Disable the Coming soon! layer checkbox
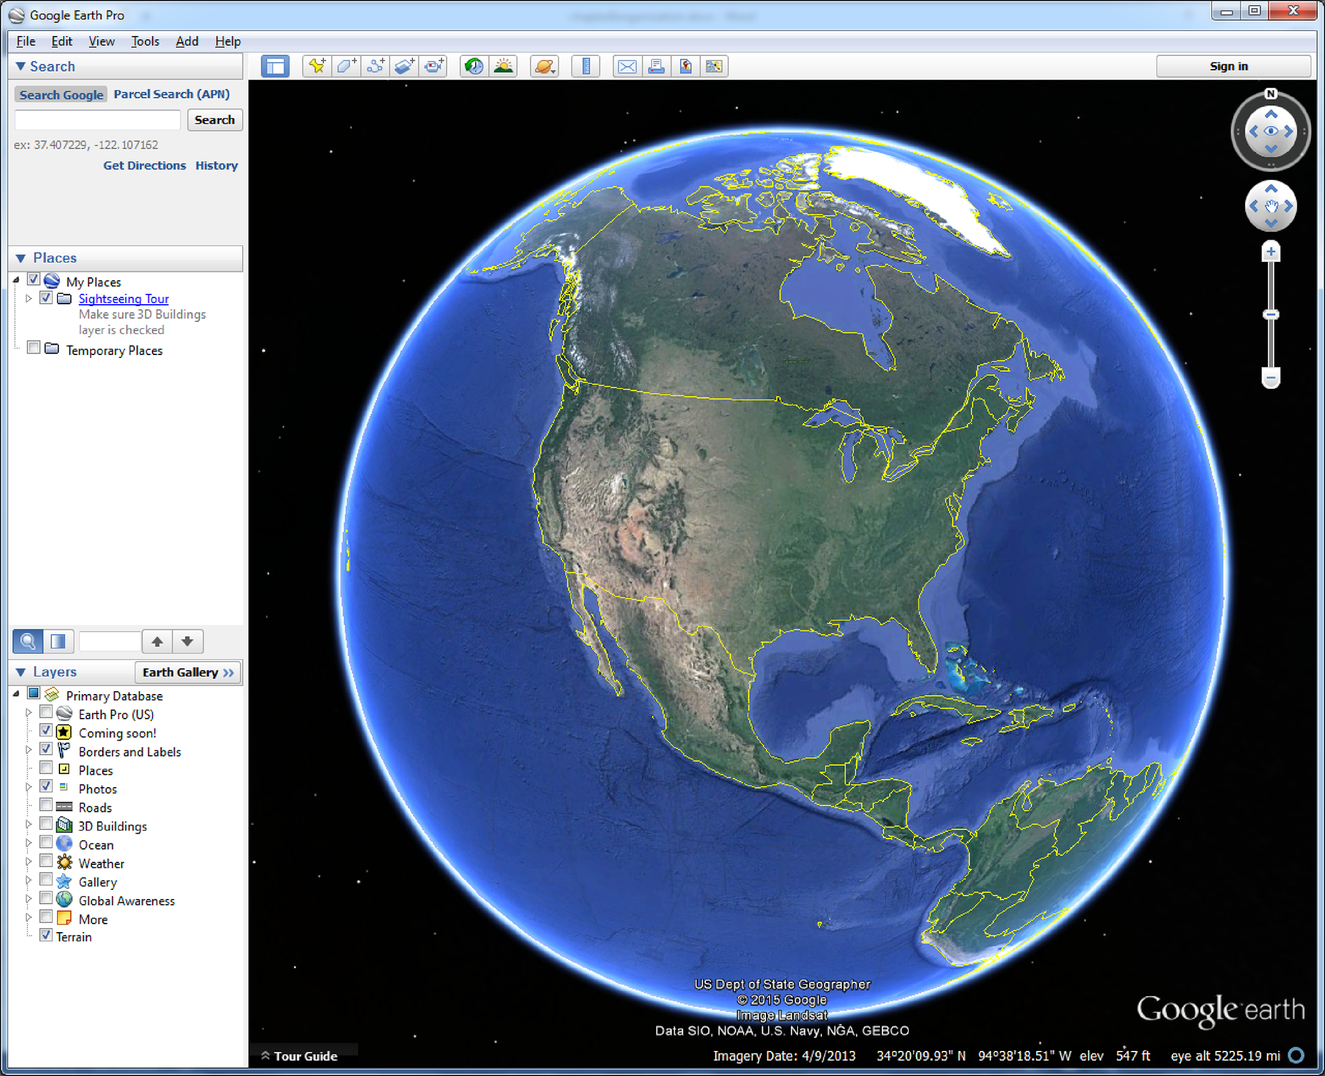The image size is (1325, 1076). [46, 732]
